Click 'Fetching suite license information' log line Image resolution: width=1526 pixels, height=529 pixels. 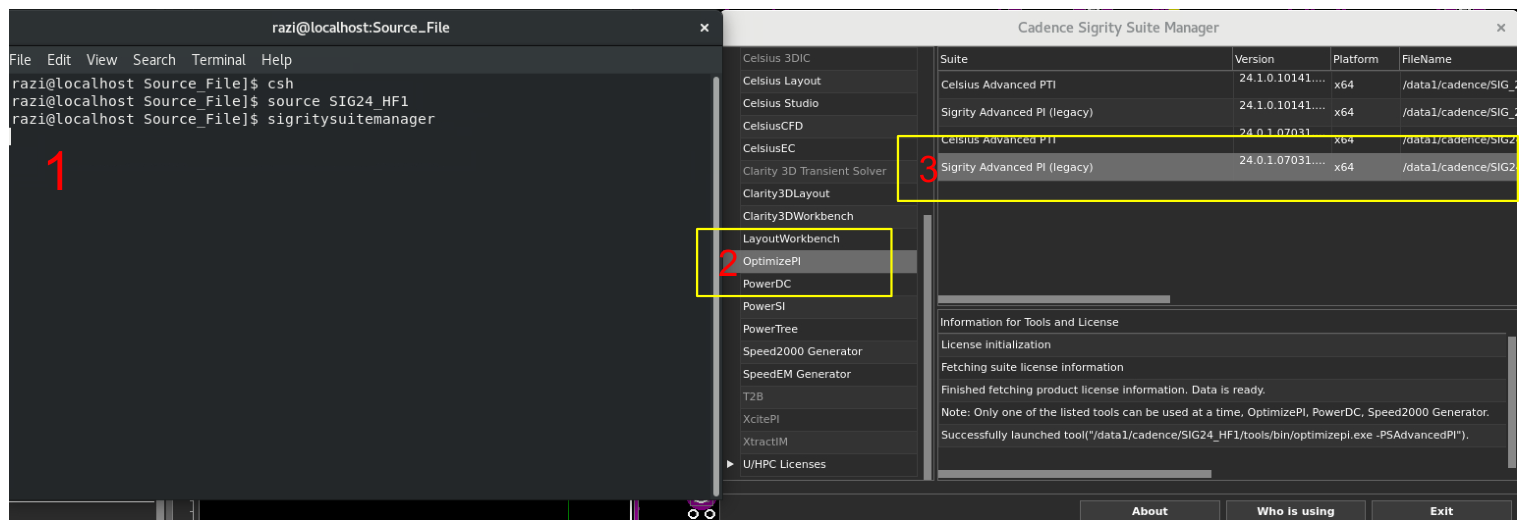1222,367
